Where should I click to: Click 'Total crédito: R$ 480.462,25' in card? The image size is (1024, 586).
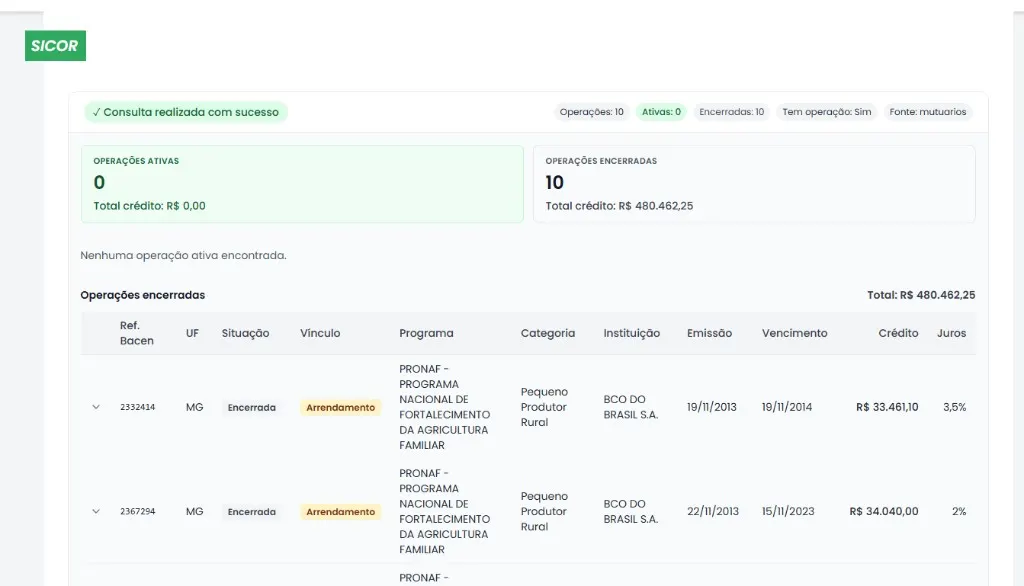click(x=619, y=206)
